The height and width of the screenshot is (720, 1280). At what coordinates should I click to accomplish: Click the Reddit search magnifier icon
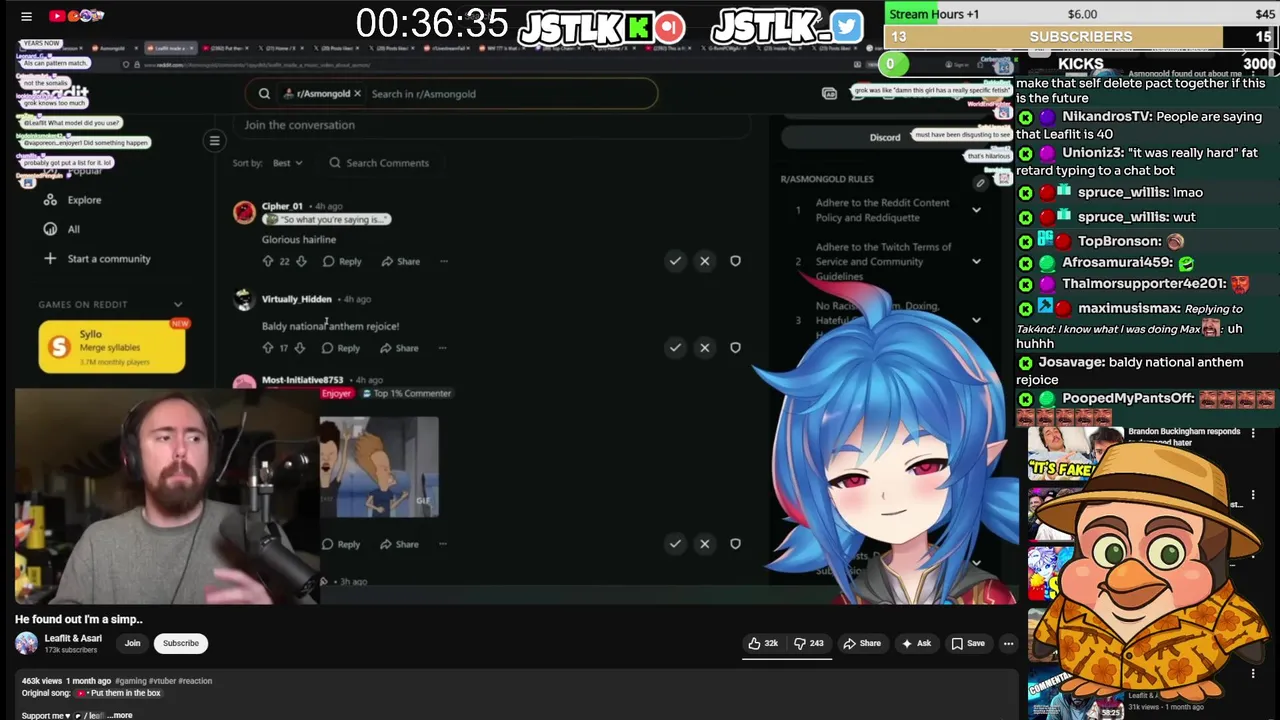coord(264,94)
